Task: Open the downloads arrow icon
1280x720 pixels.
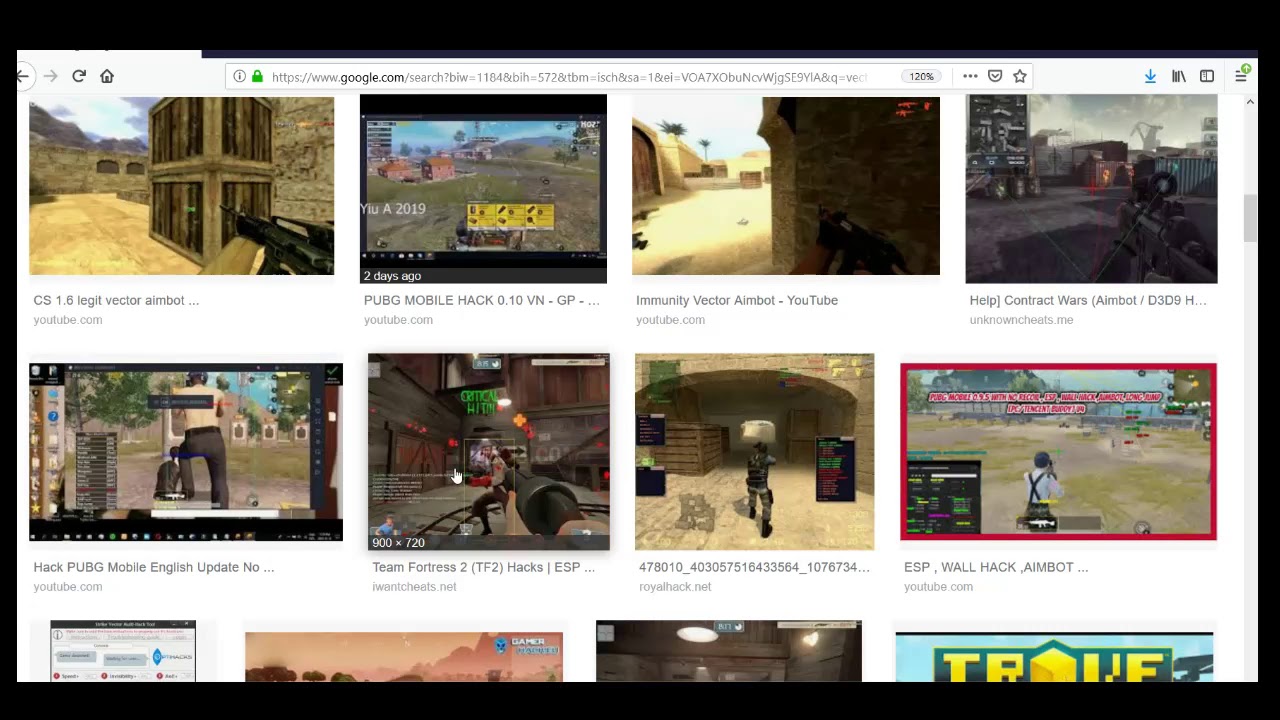Action: click(x=1150, y=76)
